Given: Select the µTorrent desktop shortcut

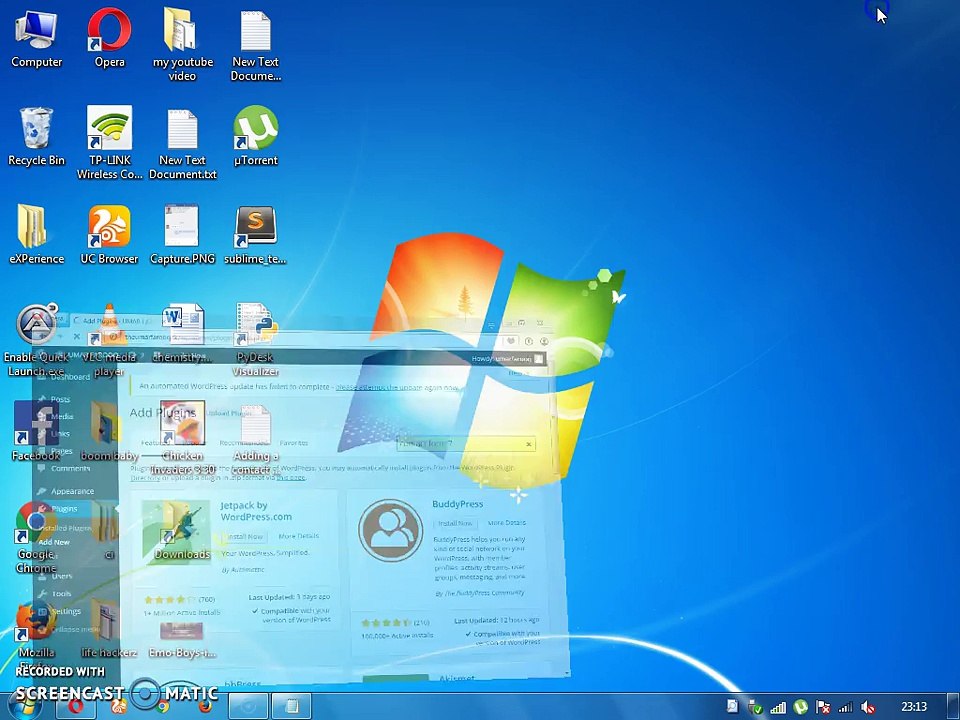Looking at the screenshot, I should (255, 136).
